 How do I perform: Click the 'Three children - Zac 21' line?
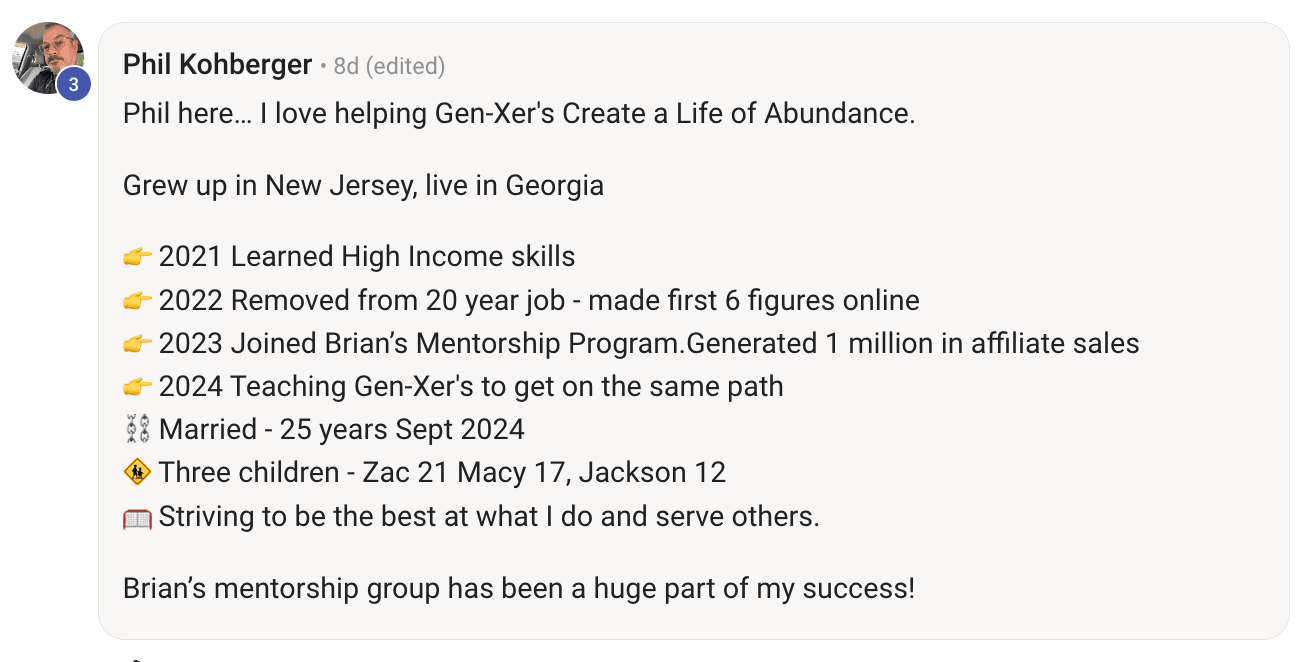tap(442, 473)
